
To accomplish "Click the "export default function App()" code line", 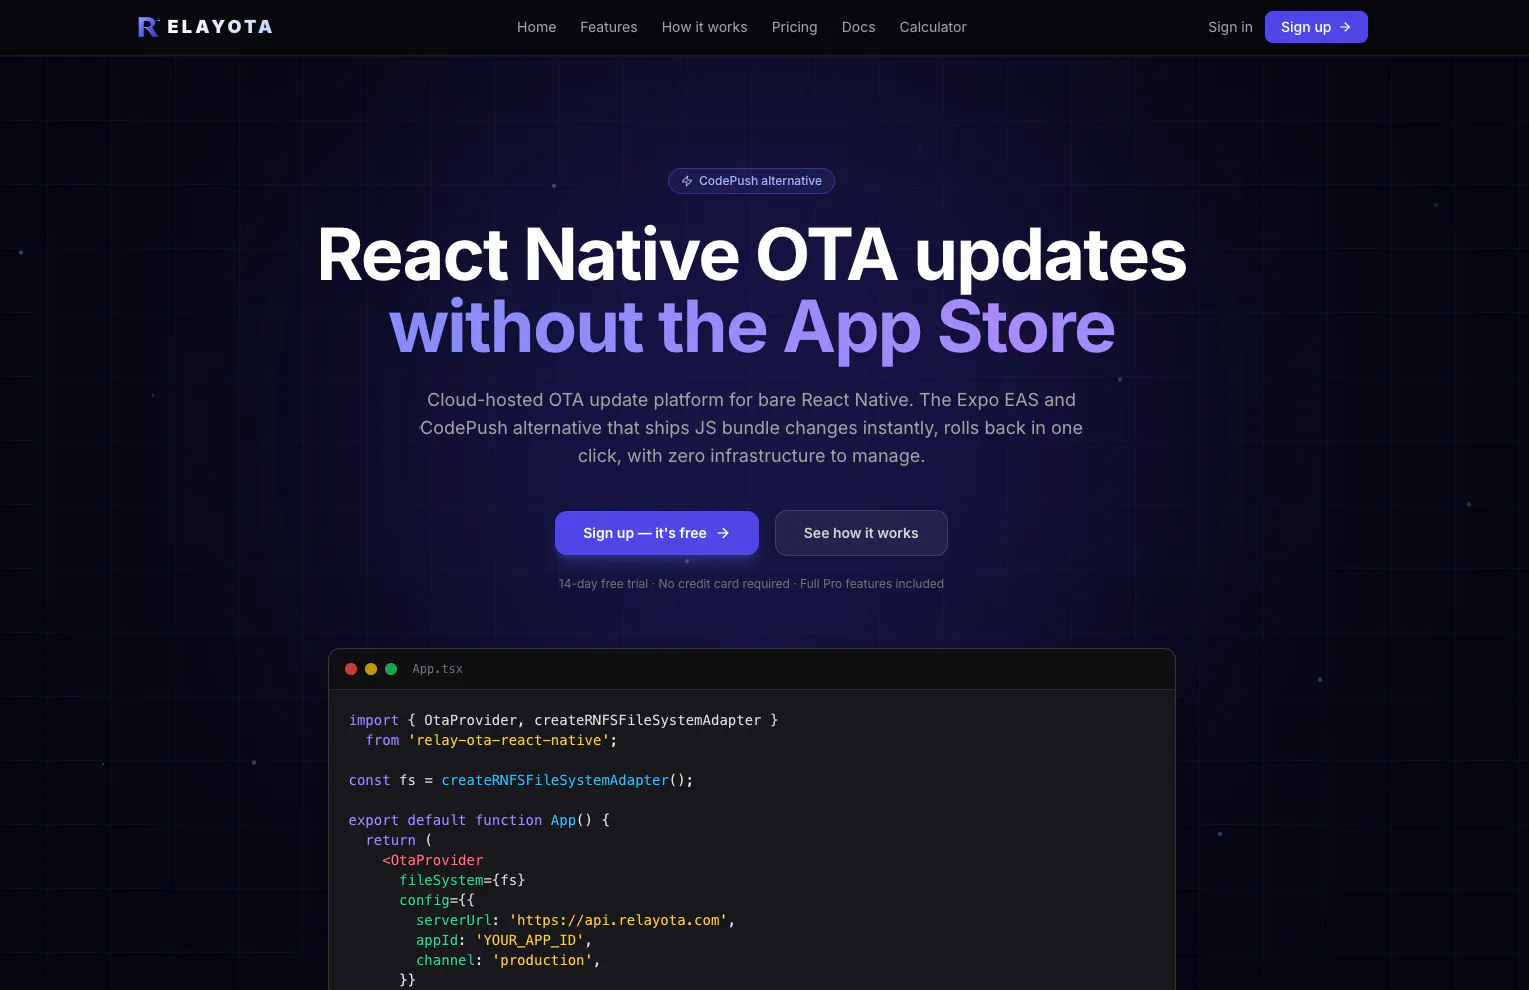I will 479,820.
